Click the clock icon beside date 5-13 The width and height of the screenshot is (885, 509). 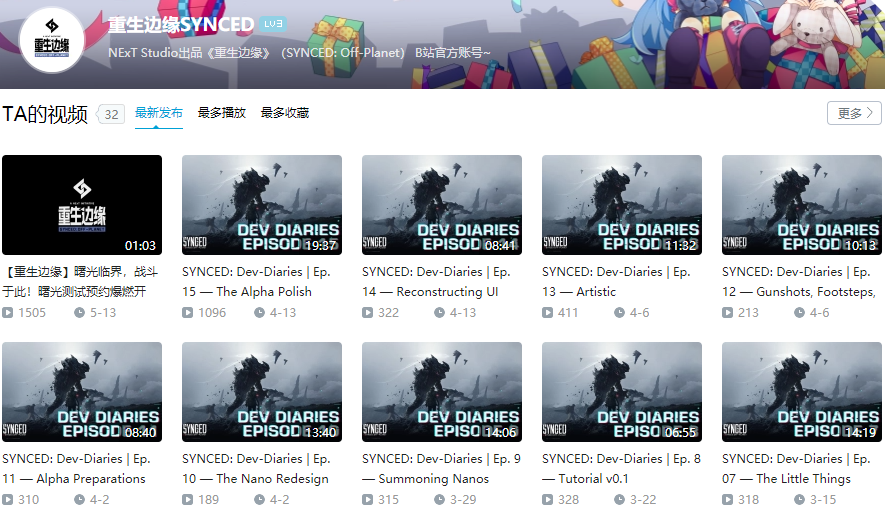[80, 313]
